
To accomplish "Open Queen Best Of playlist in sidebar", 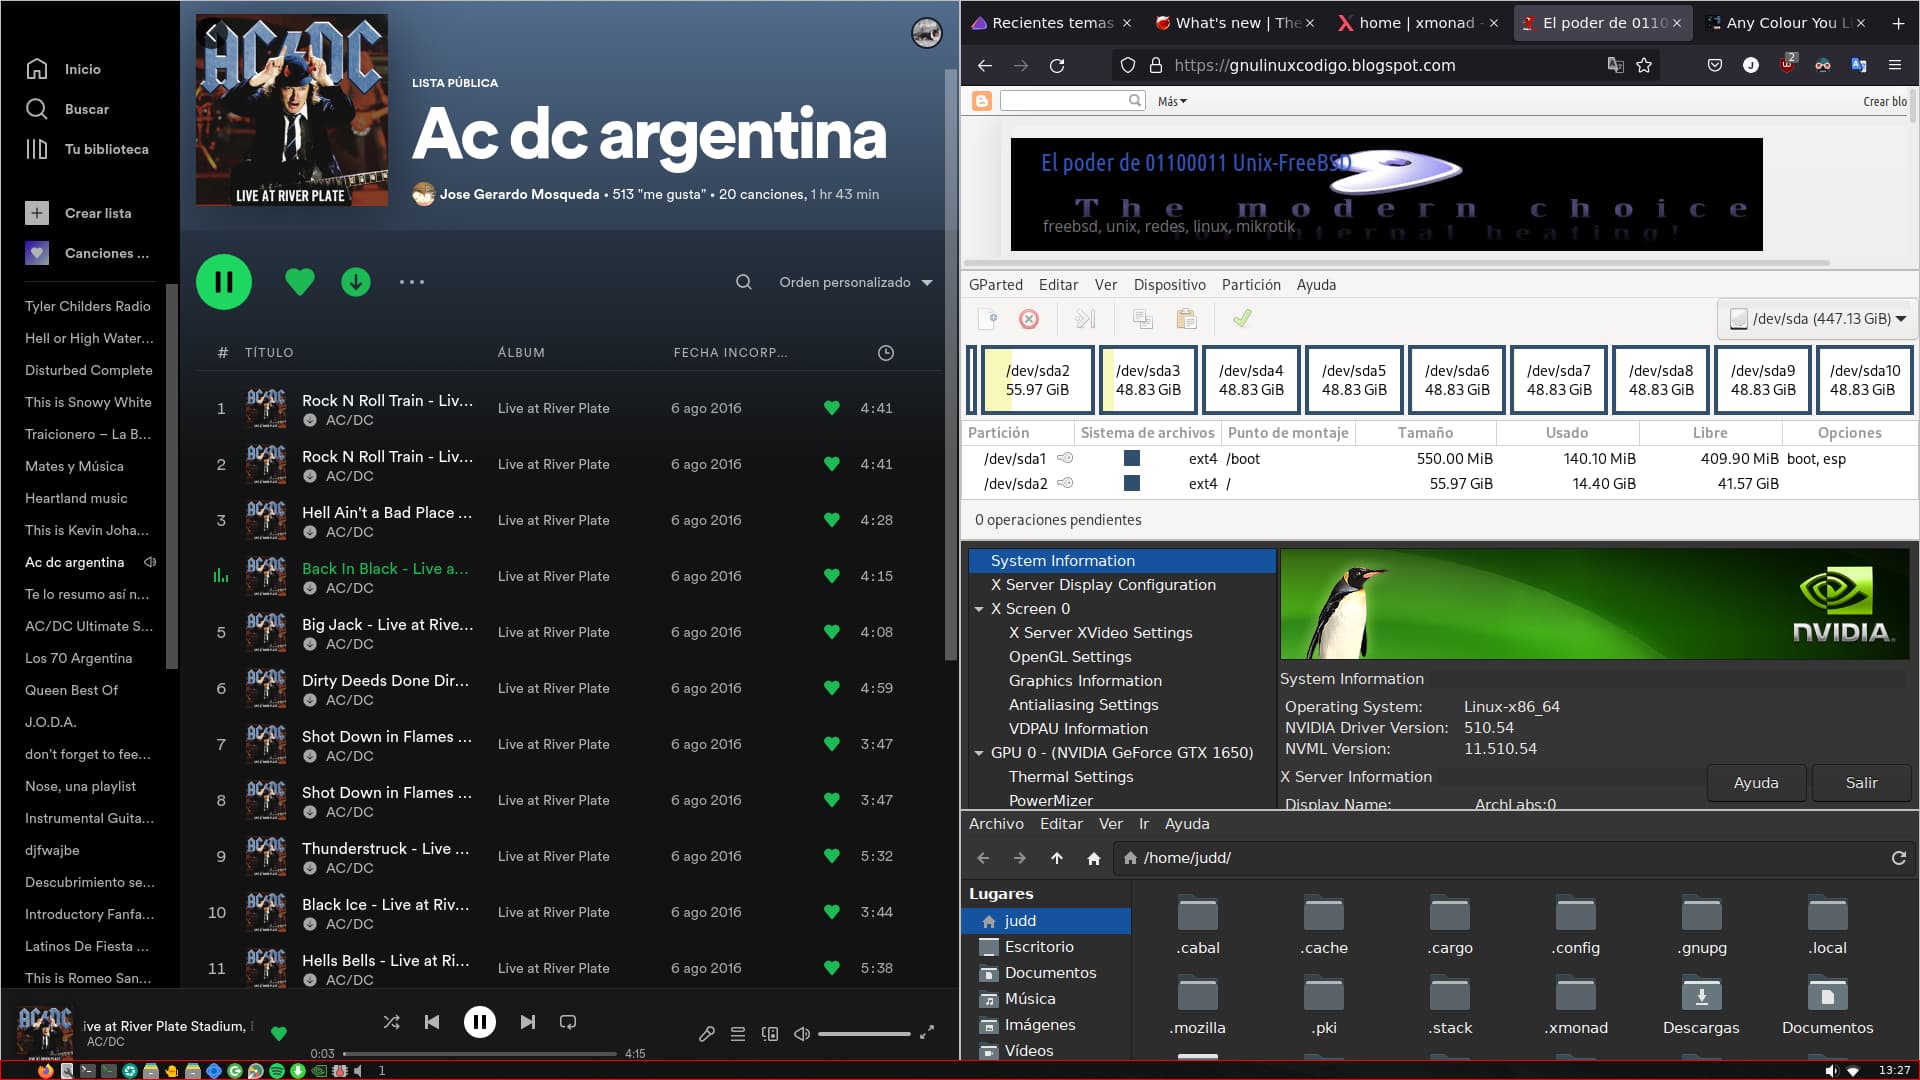I will [71, 690].
